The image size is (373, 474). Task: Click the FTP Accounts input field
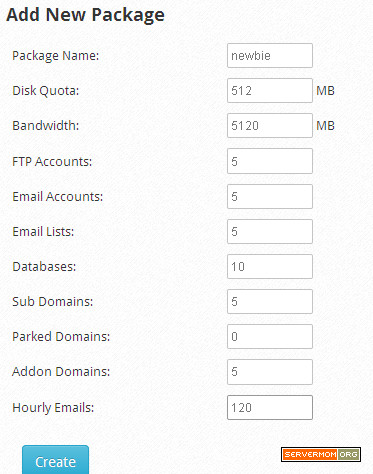tap(270, 161)
